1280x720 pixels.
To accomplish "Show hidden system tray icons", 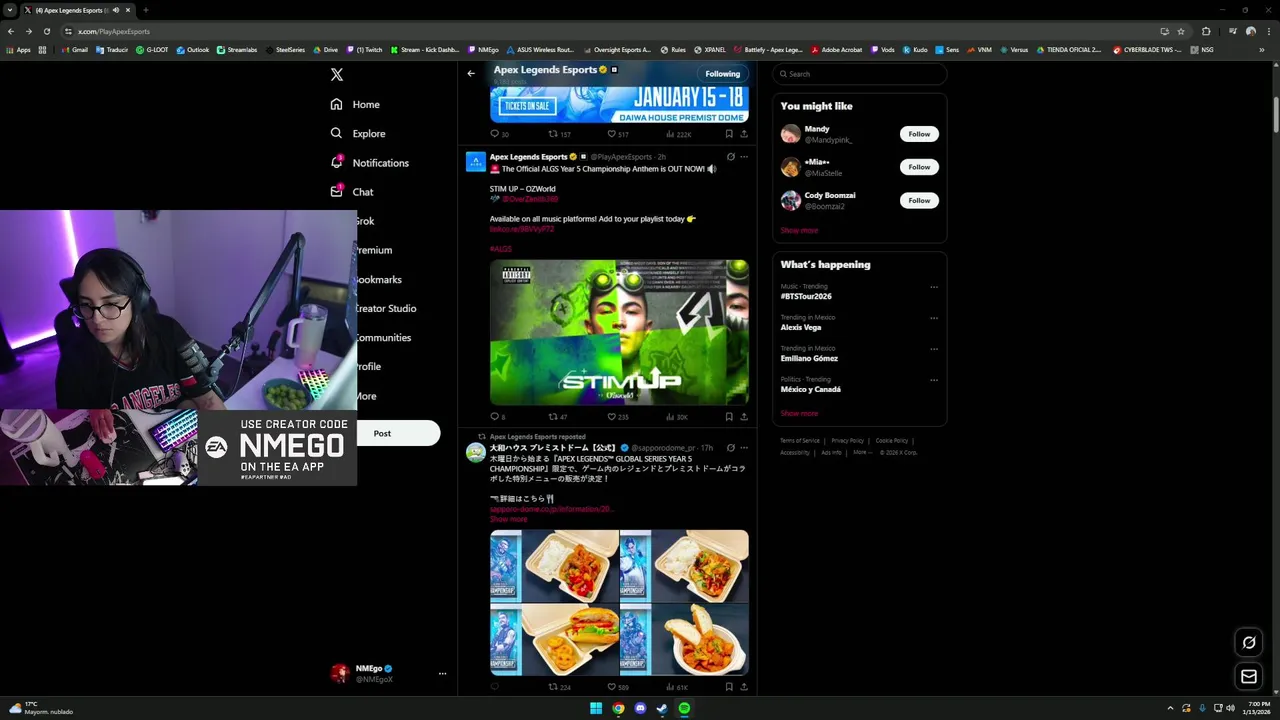I will [x=1170, y=708].
